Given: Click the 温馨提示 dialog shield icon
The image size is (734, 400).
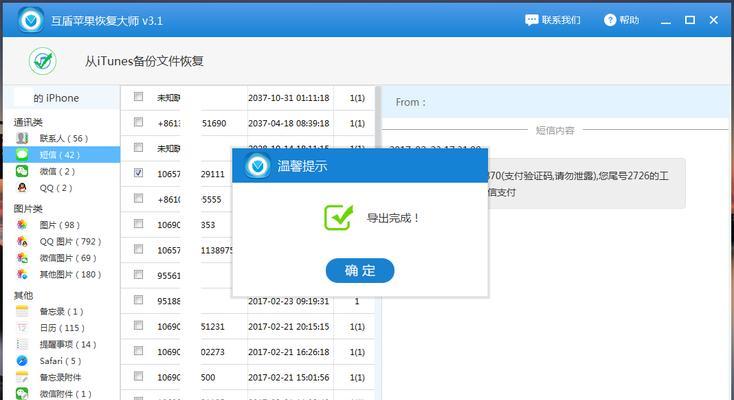Looking at the screenshot, I should (x=257, y=166).
